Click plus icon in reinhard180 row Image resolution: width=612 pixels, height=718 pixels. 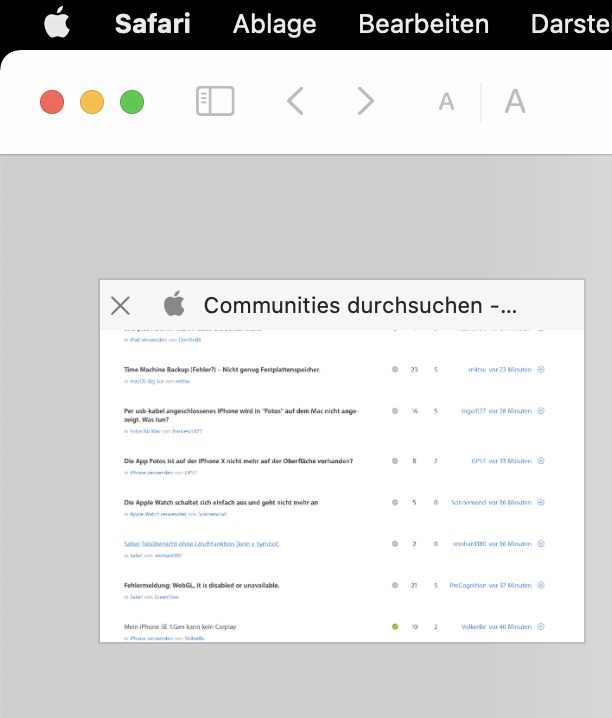tap(541, 544)
